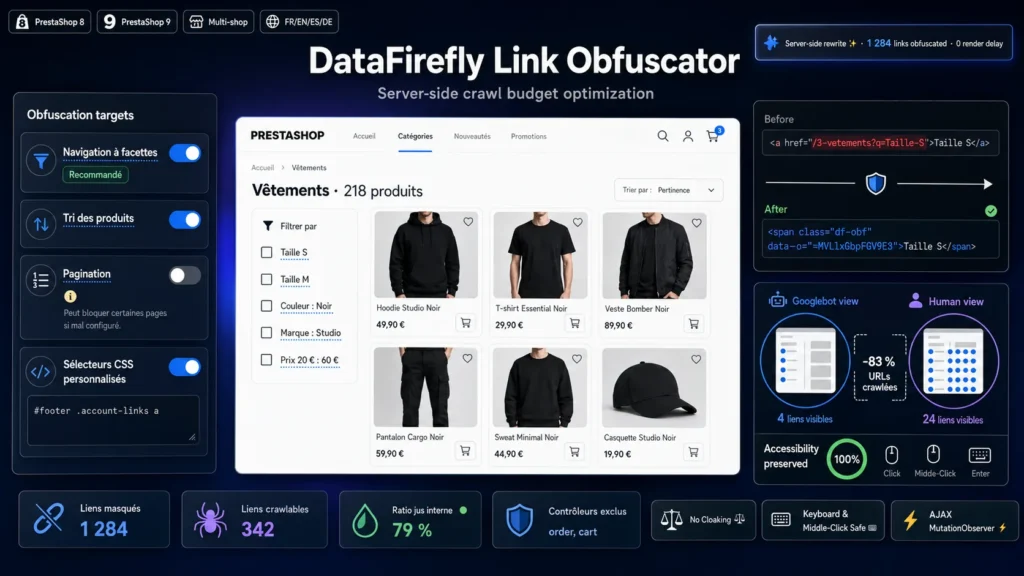Favorite the Veste Bomber Noir heart
1024x576 pixels.
click(697, 223)
